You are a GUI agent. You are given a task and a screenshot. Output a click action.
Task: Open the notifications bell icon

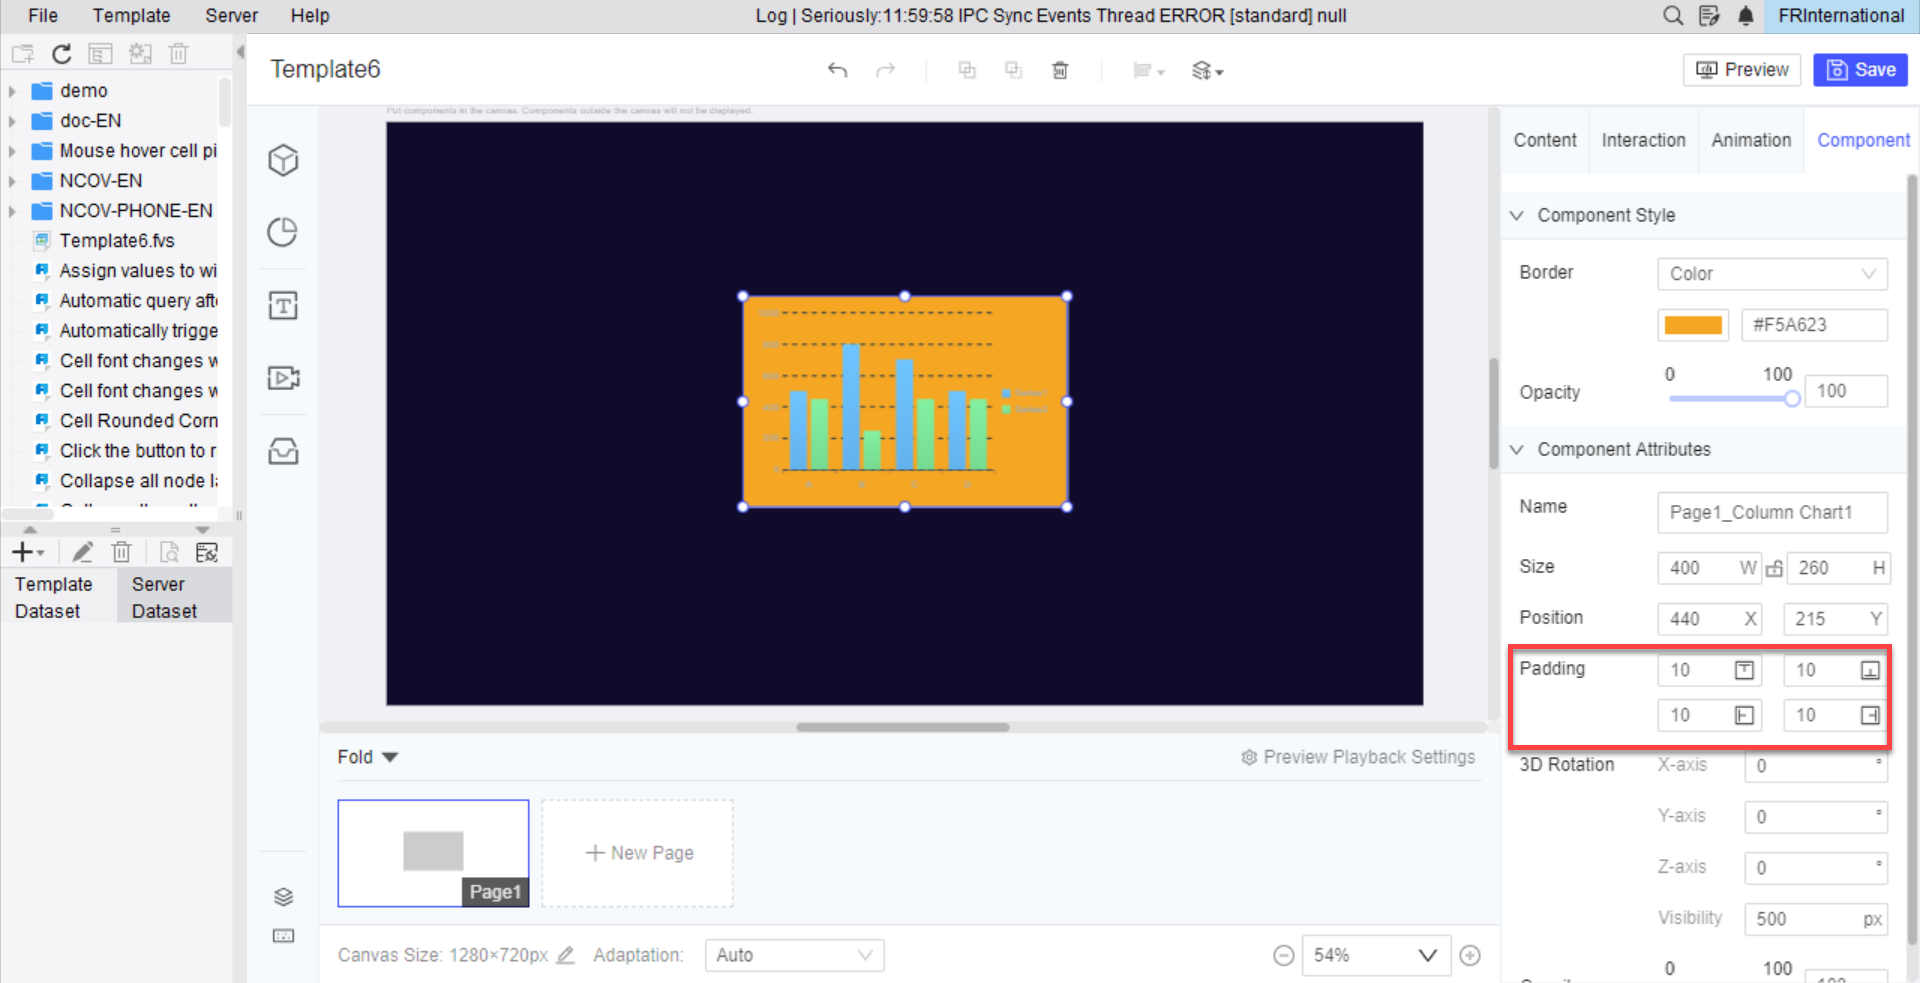1746,15
